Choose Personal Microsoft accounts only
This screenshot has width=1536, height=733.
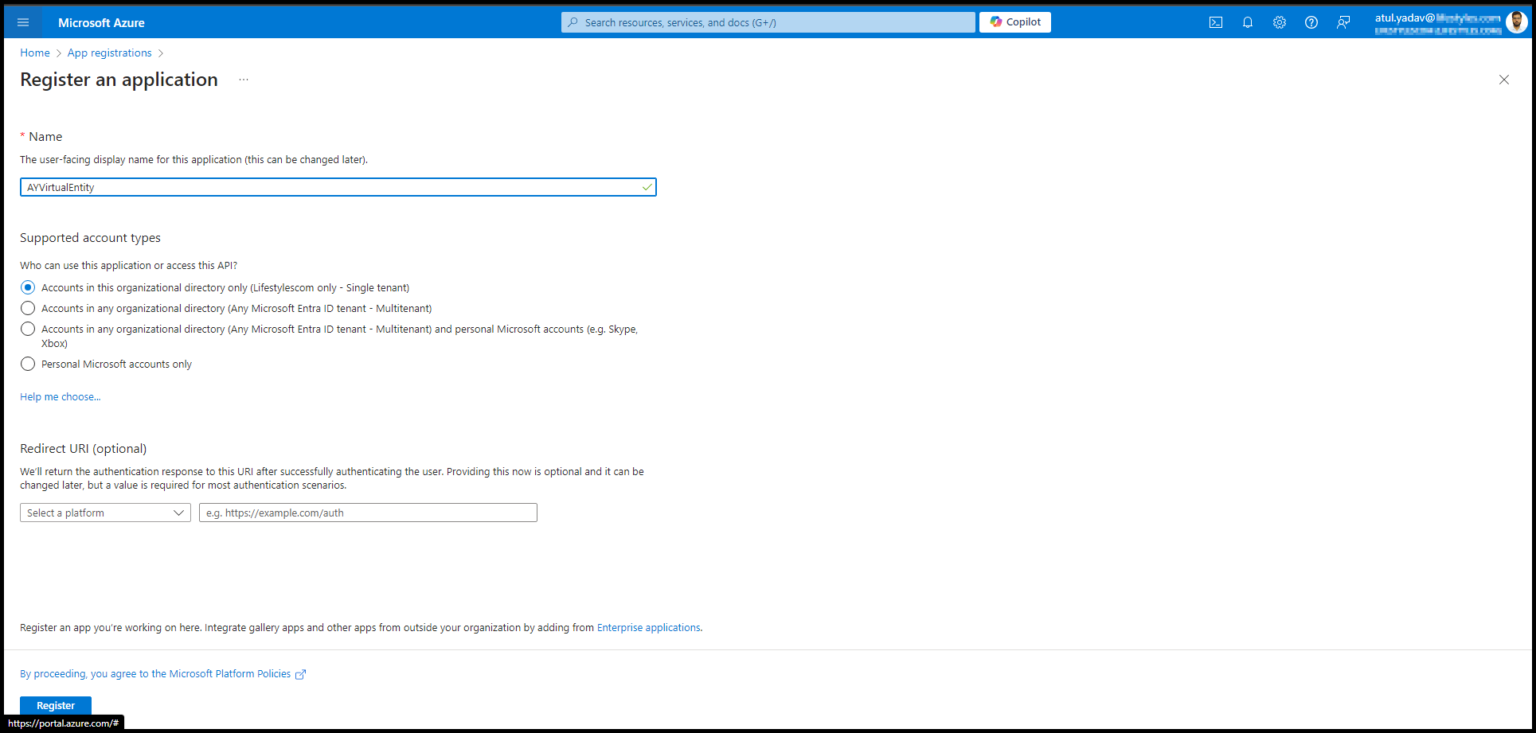27,363
